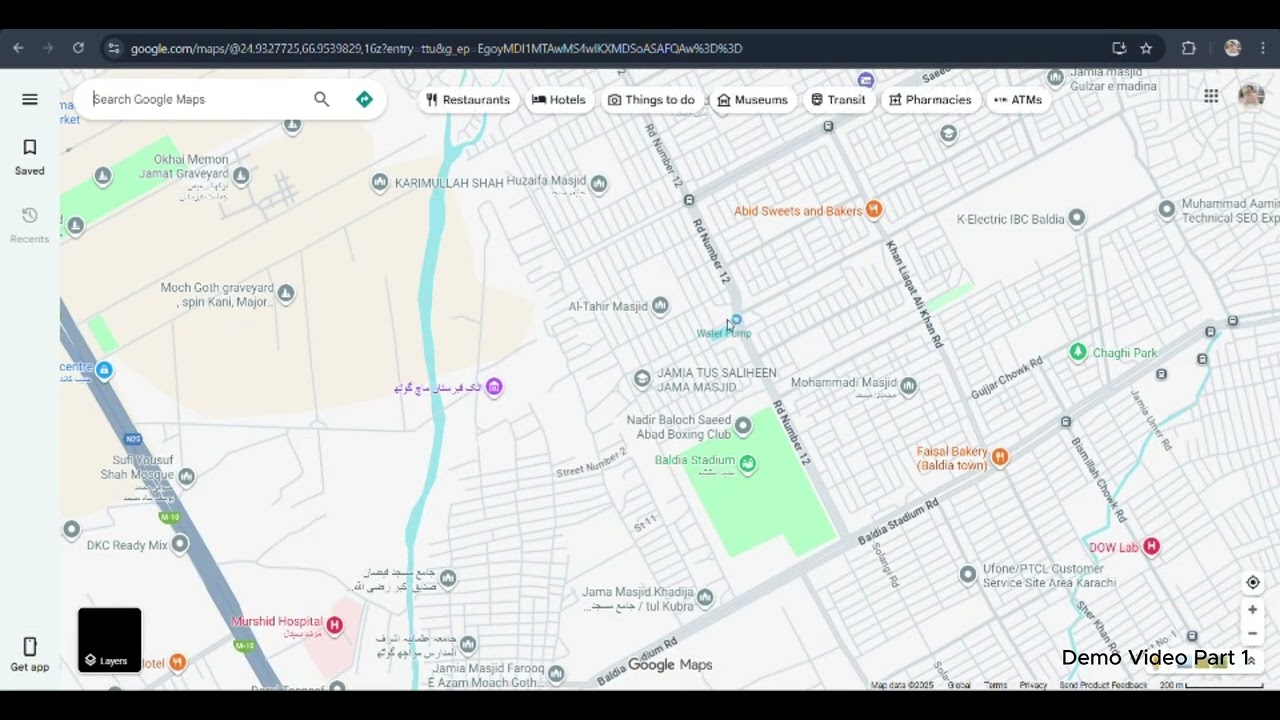Click the Sufi Yousuf Shah Mosque label

click(x=137, y=467)
